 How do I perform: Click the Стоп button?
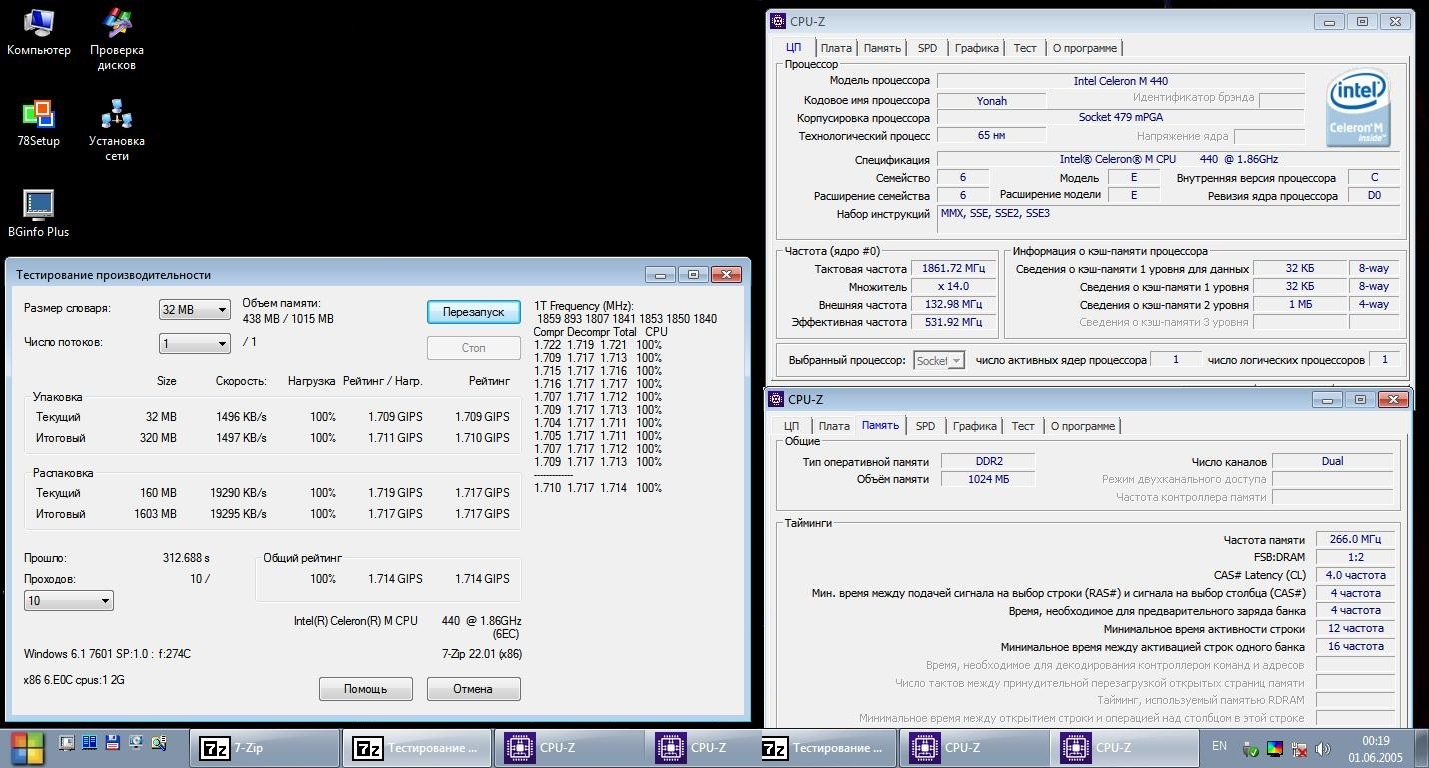pyautogui.click(x=474, y=348)
